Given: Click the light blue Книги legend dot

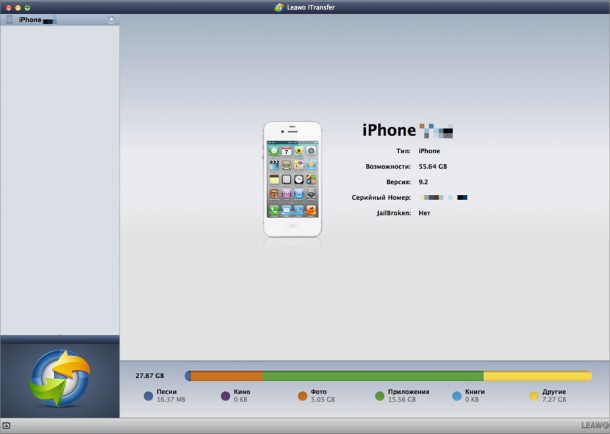Looking at the screenshot, I should click(x=457, y=396).
